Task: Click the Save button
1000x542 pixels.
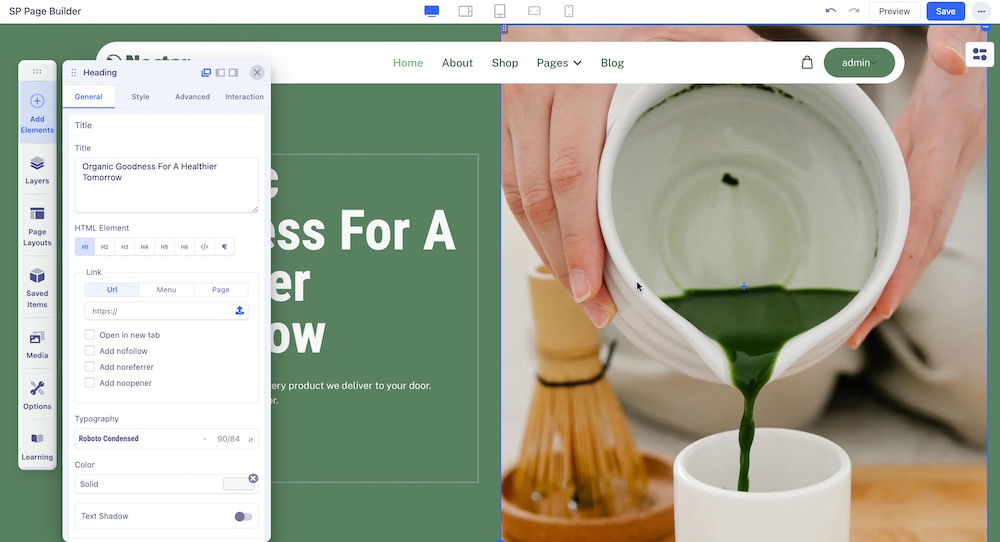Action: [945, 11]
